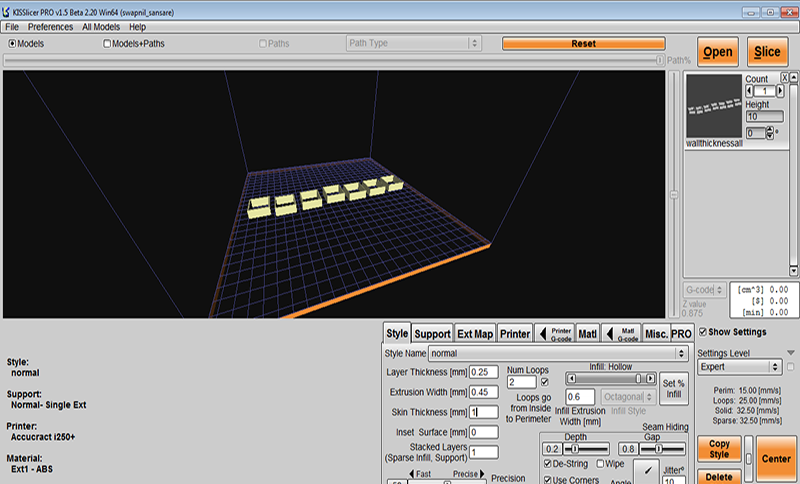Click the Open button
Viewport: 800px width, 484px height.
[x=718, y=52]
